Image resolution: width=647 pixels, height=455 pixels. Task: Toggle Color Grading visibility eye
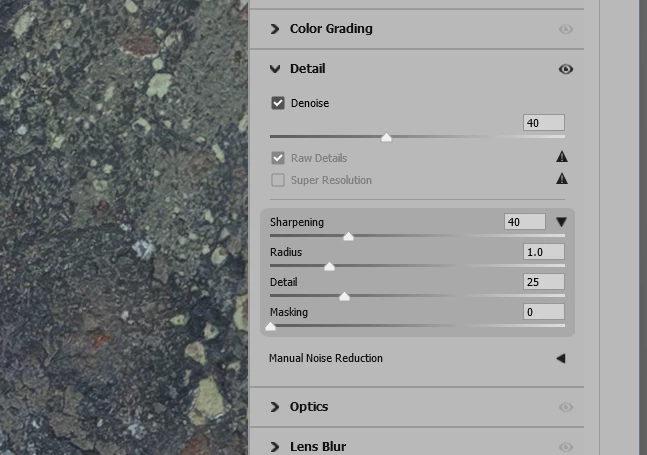point(566,29)
